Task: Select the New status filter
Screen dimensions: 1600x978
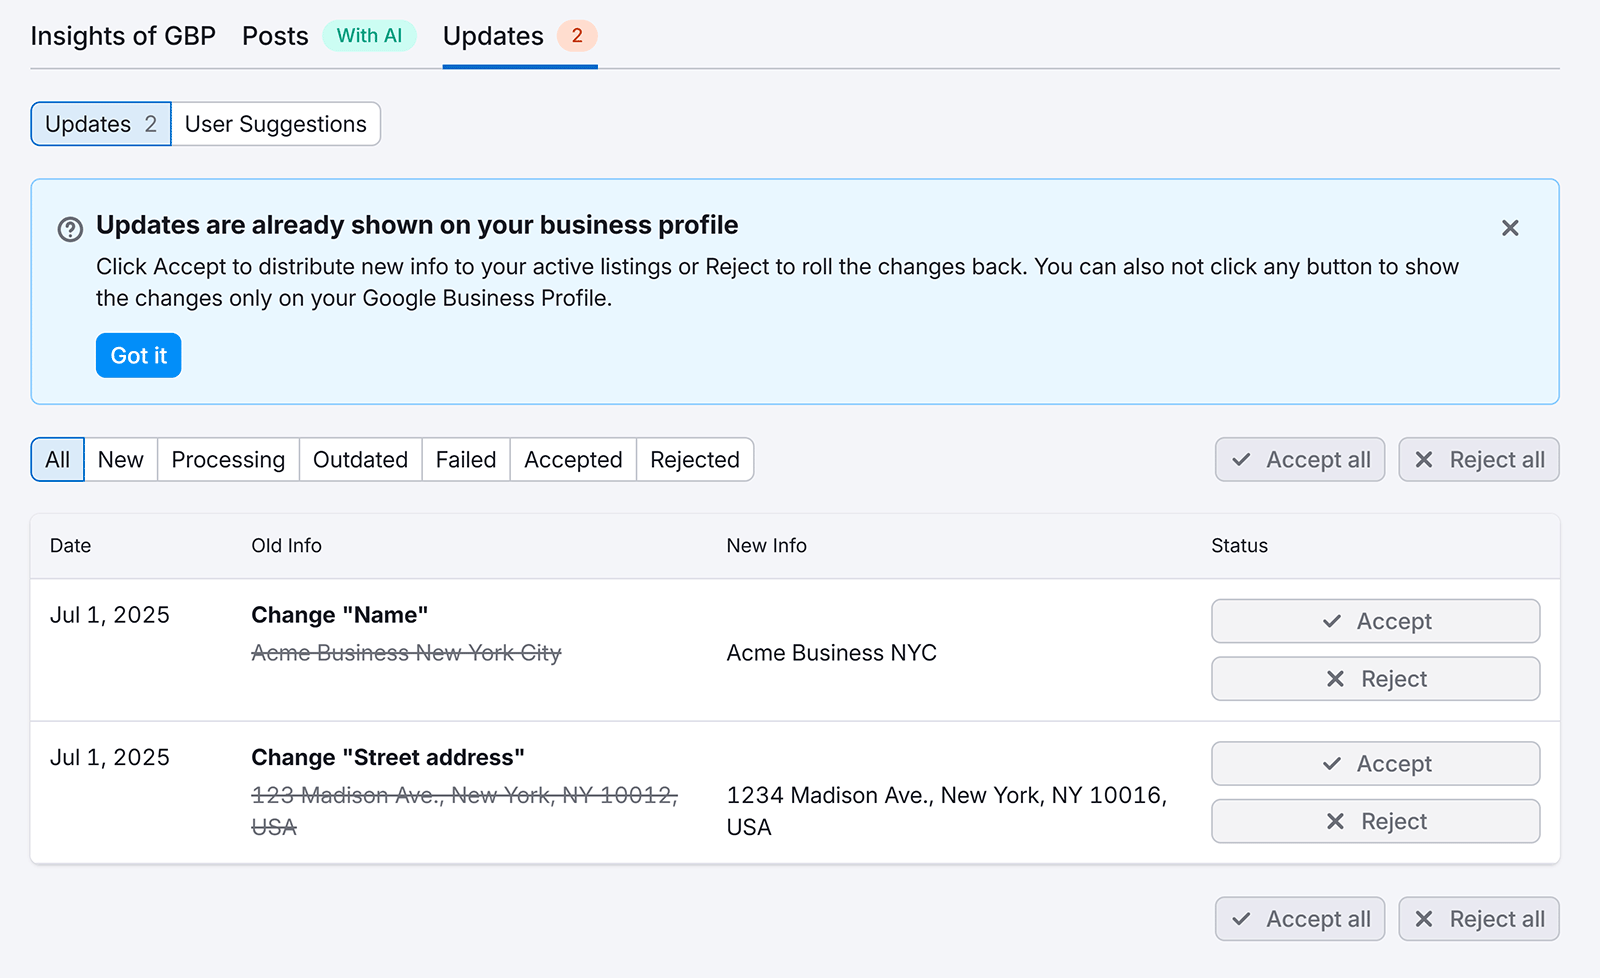Action: (120, 460)
